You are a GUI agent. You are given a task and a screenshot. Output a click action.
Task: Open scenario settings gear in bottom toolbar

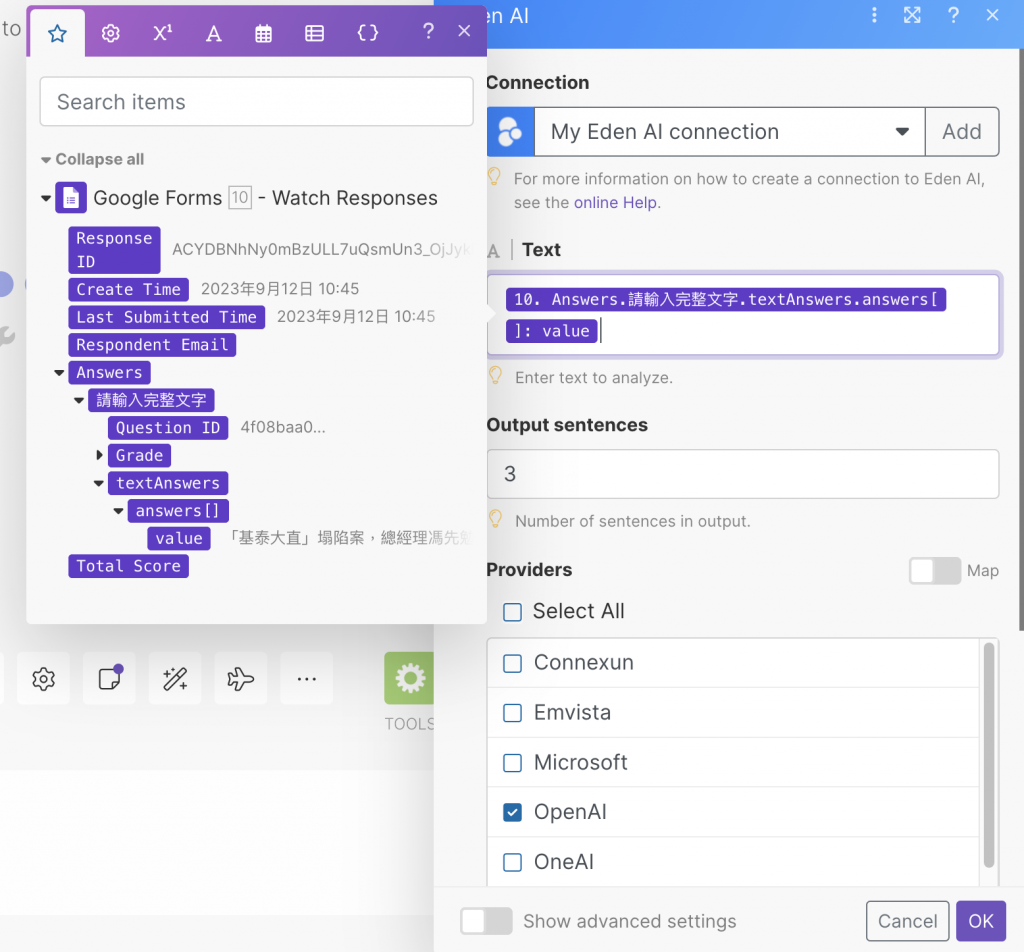(x=43, y=679)
